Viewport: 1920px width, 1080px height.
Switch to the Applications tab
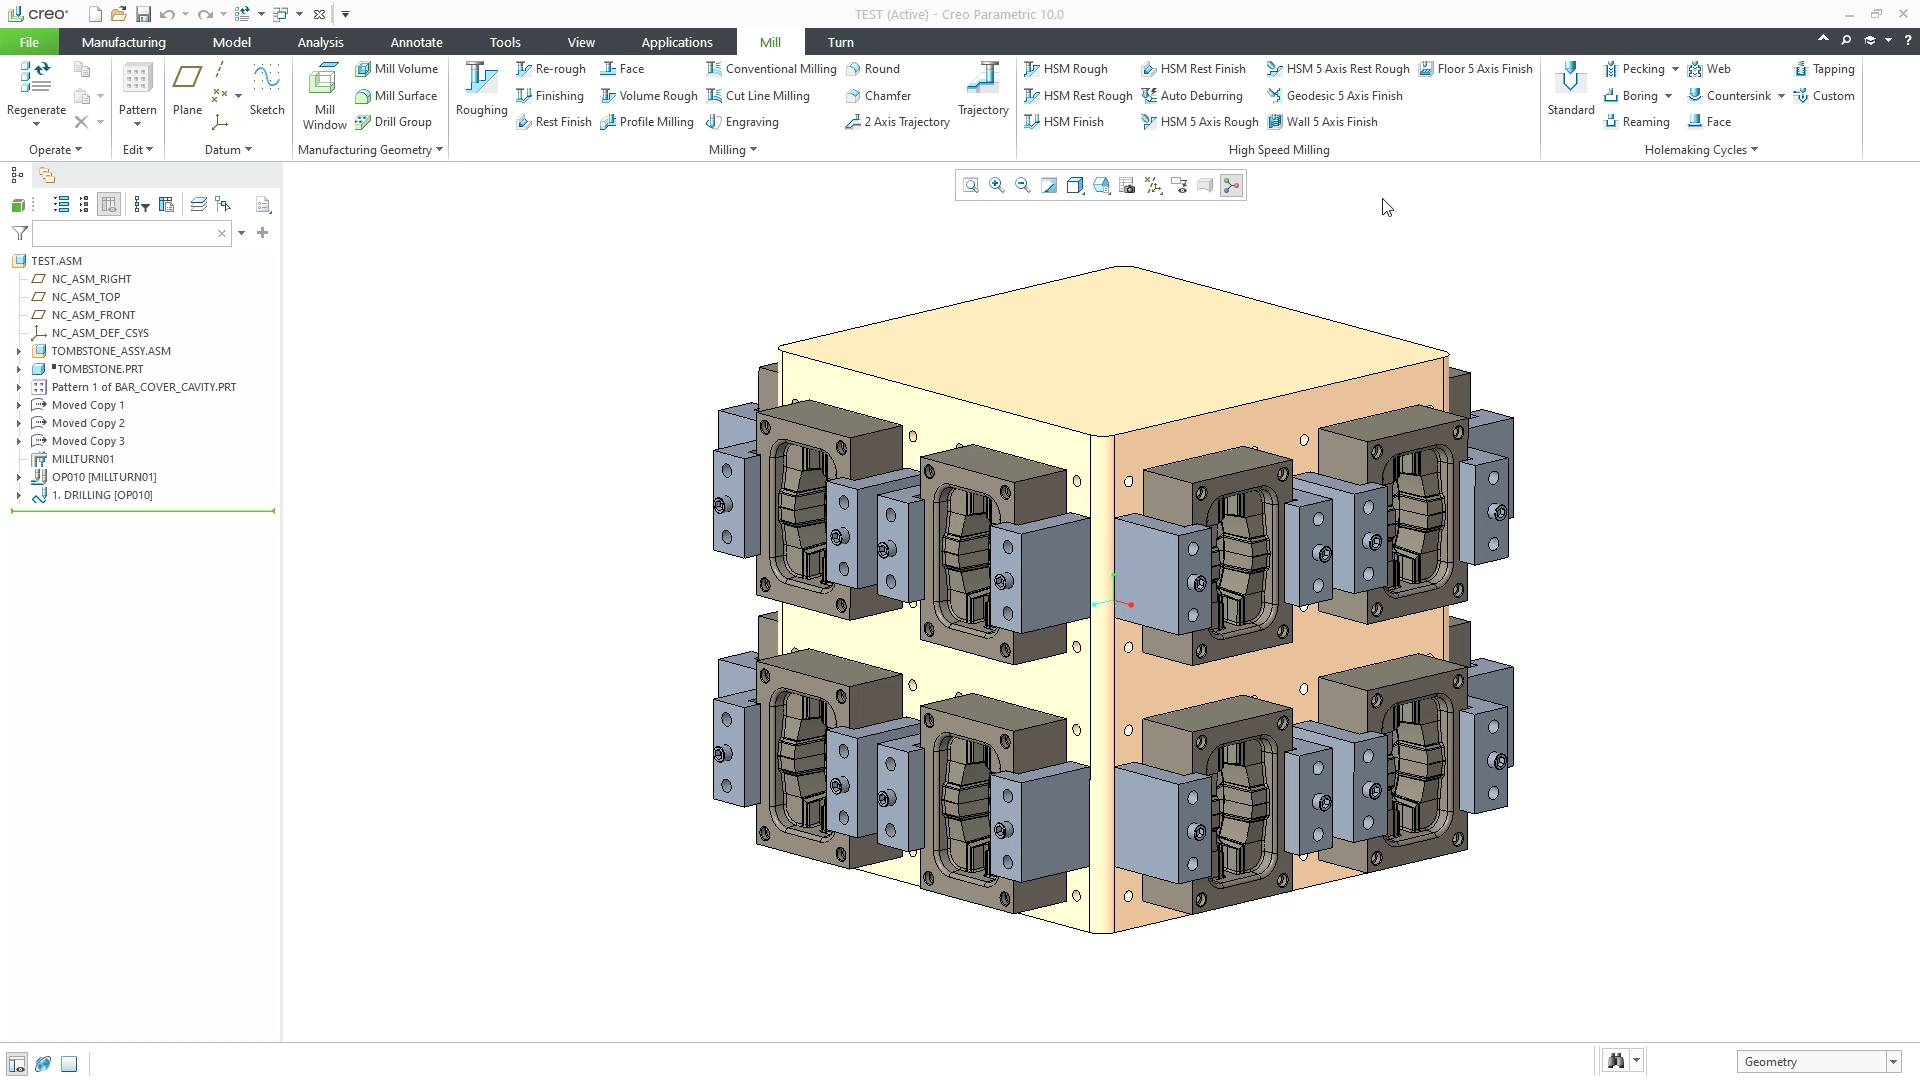pyautogui.click(x=677, y=42)
